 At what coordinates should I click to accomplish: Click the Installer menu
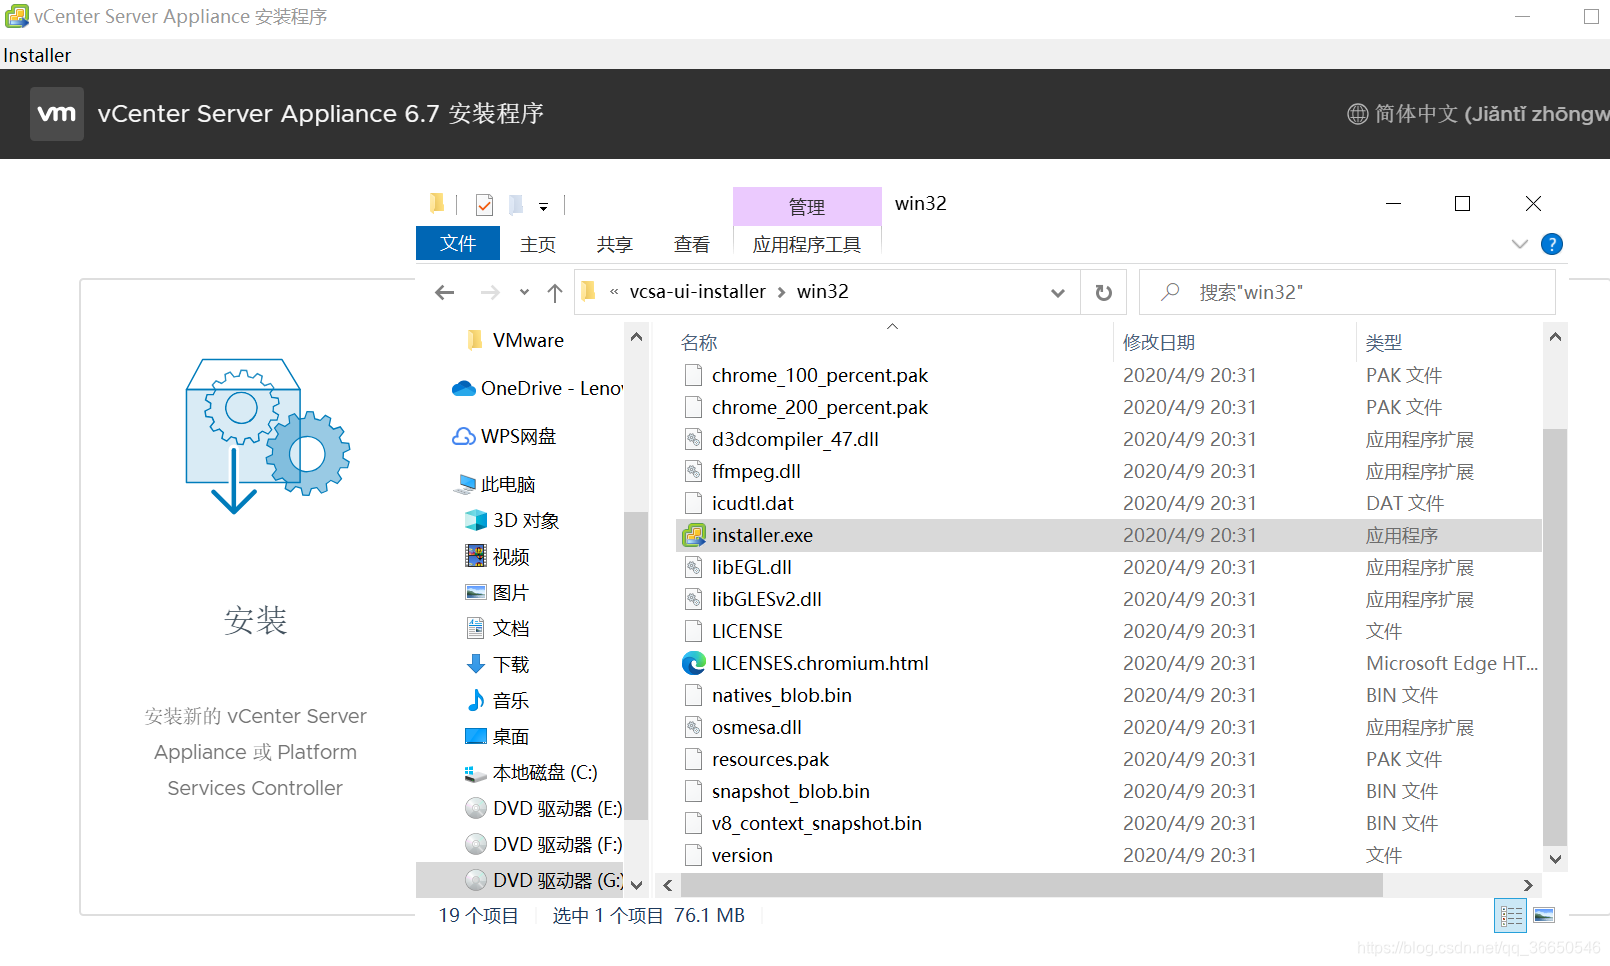pos(37,55)
